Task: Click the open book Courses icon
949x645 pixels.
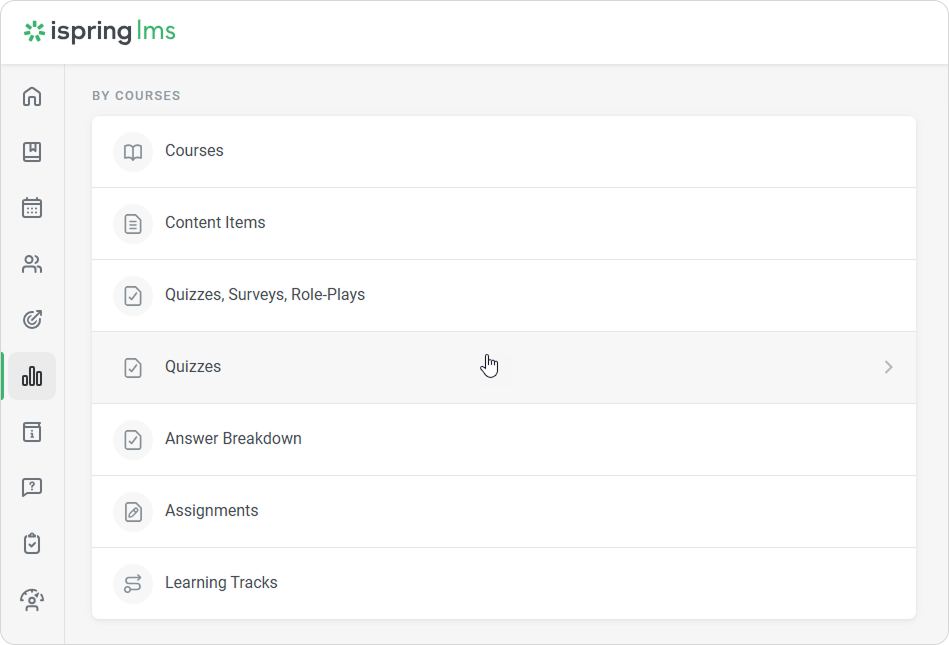Action: click(133, 152)
